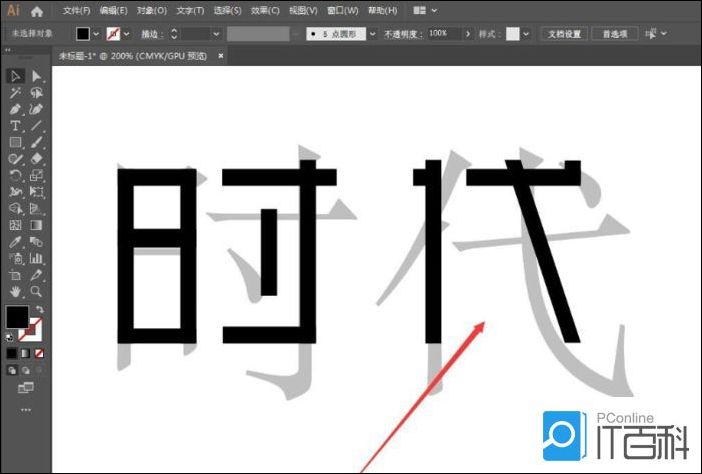Select the Eraser tool
The image size is (702, 474).
point(36,159)
